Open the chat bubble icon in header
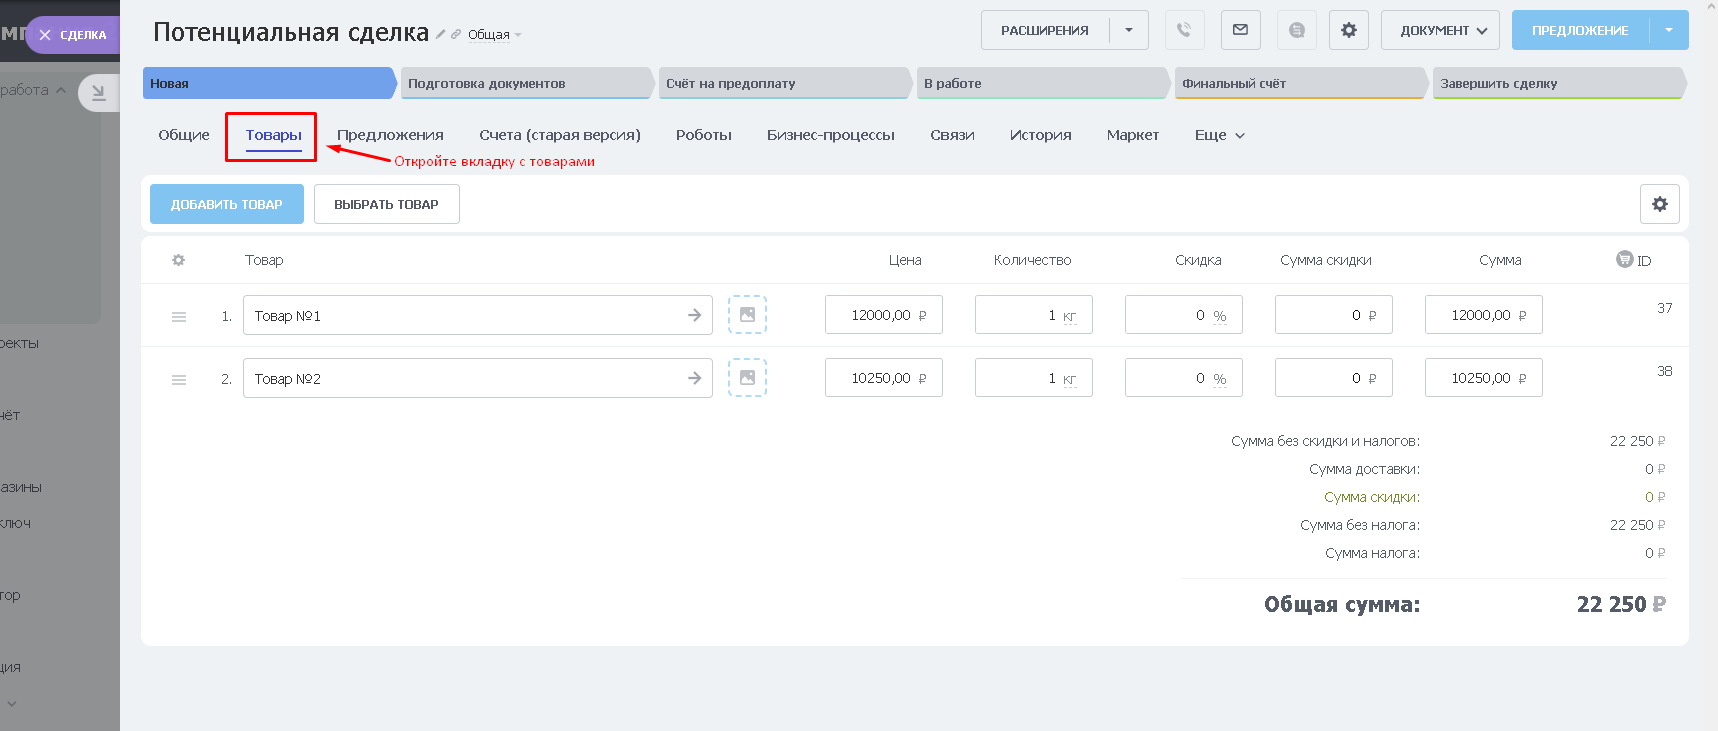The image size is (1718, 731). point(1296,30)
